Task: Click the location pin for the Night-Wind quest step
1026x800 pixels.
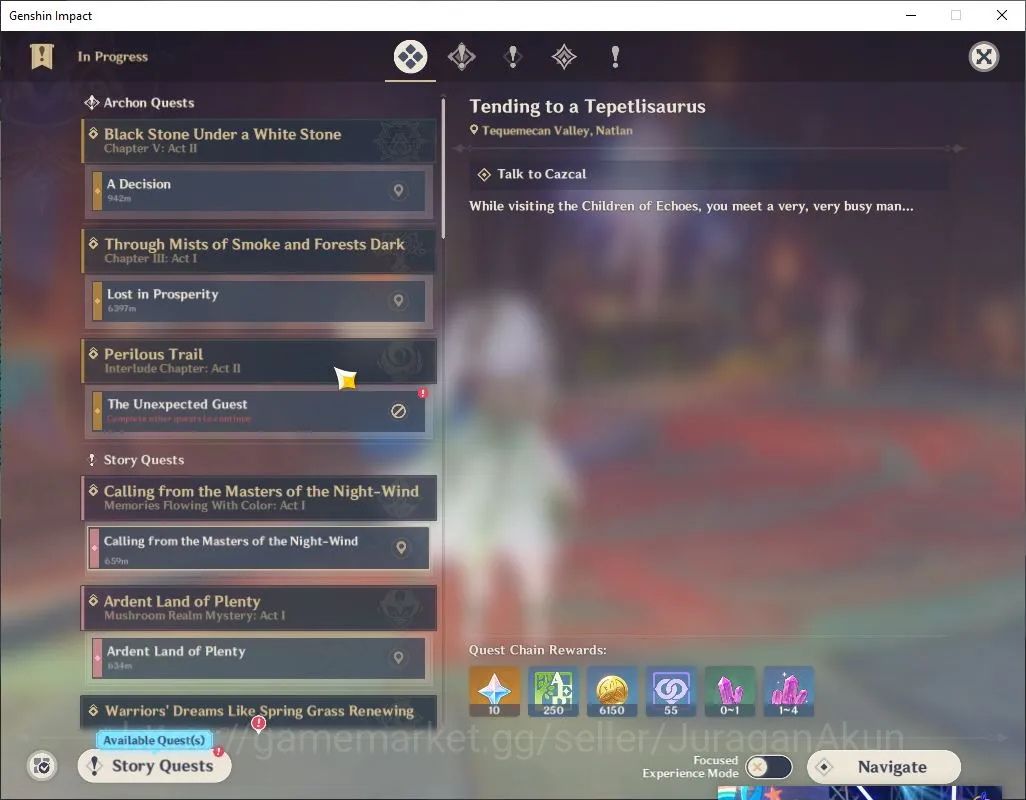Action: pyautogui.click(x=401, y=548)
